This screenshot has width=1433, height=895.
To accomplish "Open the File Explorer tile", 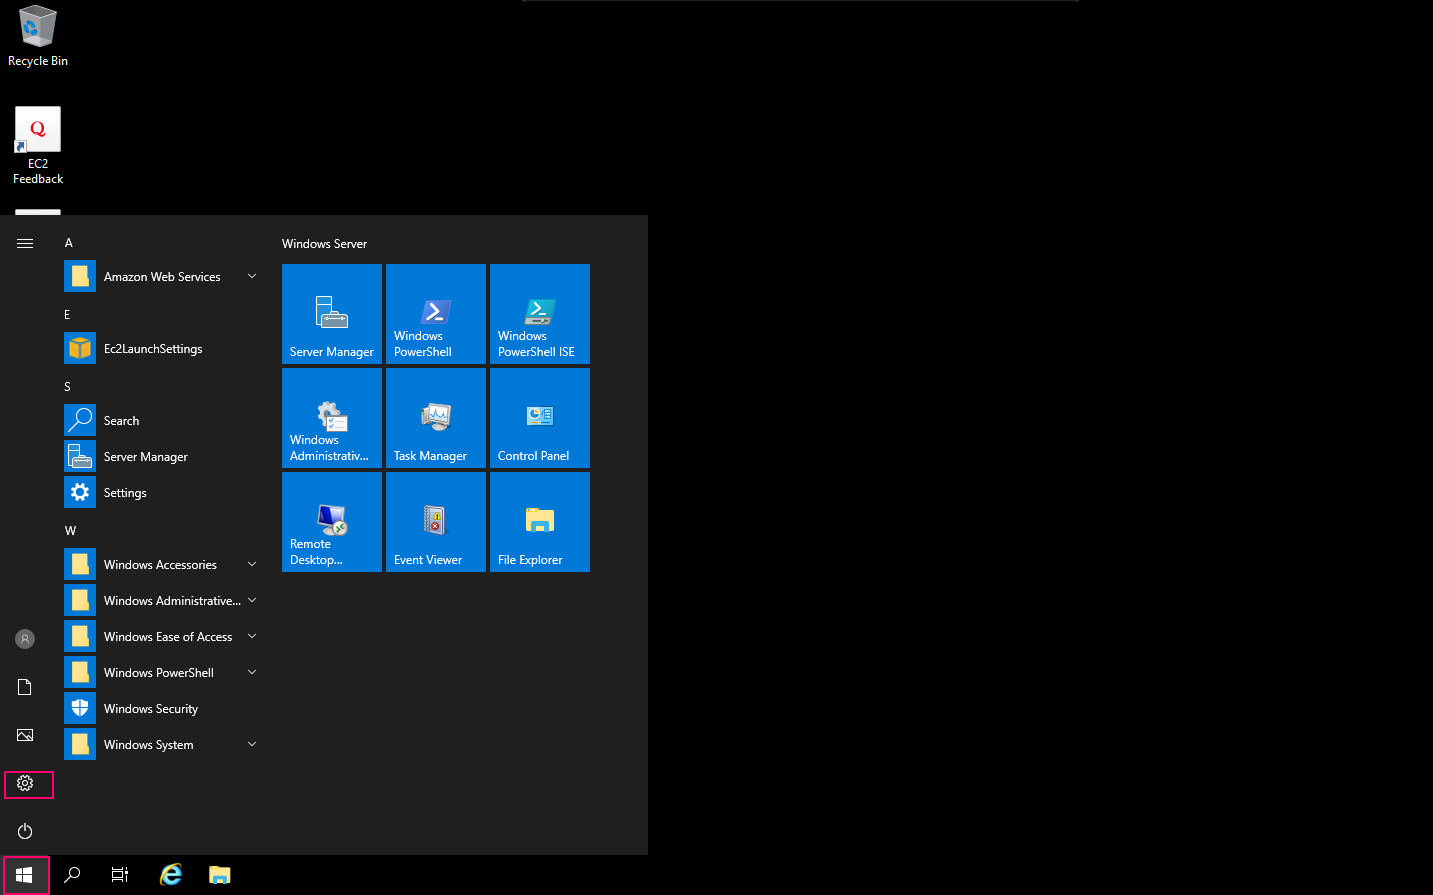I will tap(540, 522).
